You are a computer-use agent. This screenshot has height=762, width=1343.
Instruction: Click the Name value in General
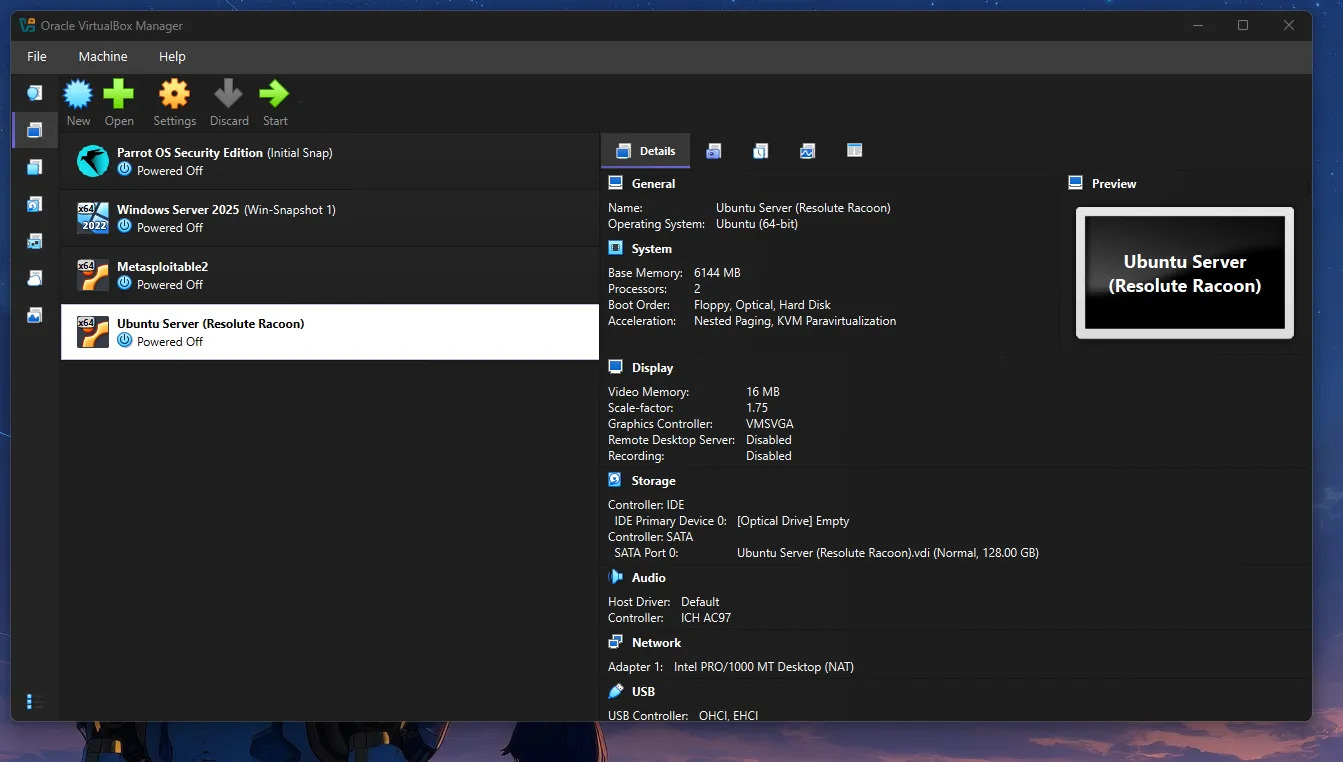[803, 208]
